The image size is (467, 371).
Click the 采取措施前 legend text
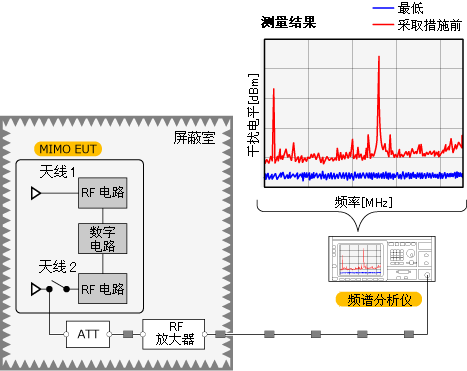[x=430, y=25]
